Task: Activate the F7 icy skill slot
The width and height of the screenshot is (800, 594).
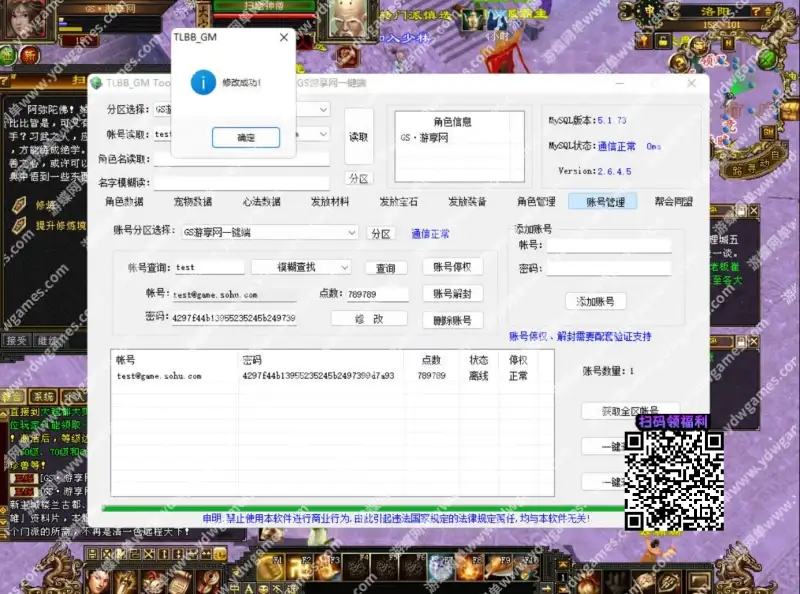Action: point(440,568)
